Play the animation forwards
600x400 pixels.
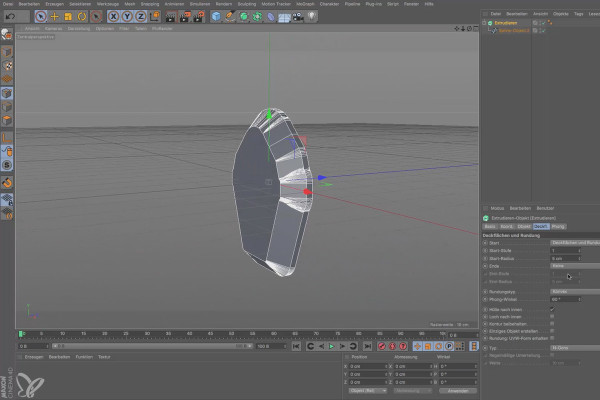[332, 346]
